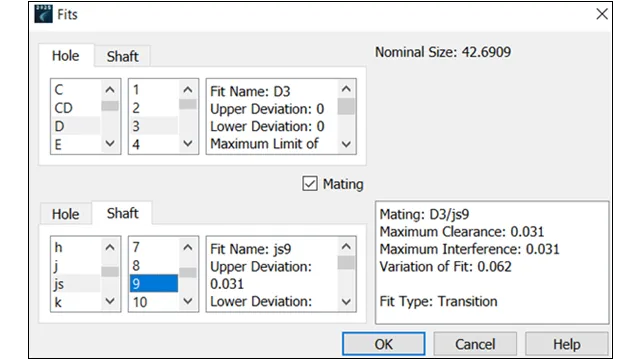
Task: Click down arrow of shaft grade list scrollbar
Action: (x=188, y=301)
